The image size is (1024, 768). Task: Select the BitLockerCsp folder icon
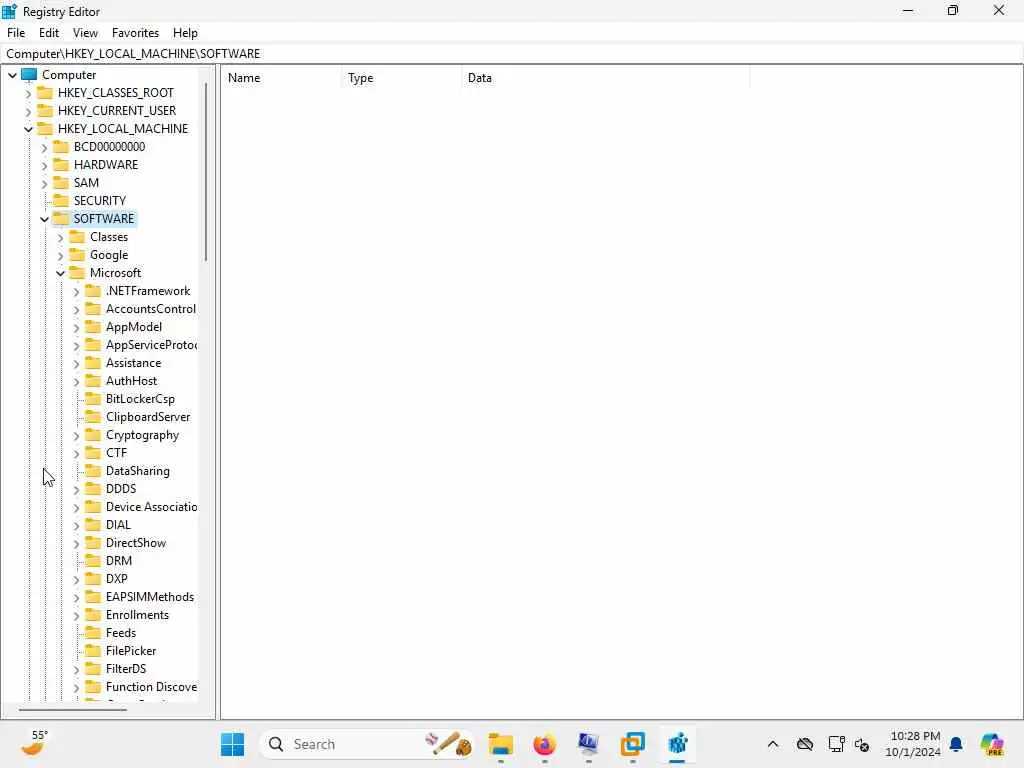93,398
